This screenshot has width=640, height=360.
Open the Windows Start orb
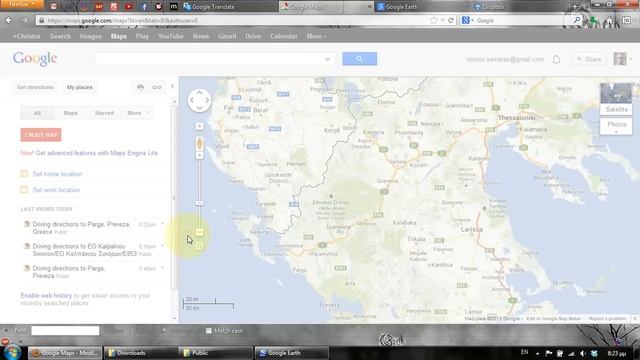(x=11, y=352)
